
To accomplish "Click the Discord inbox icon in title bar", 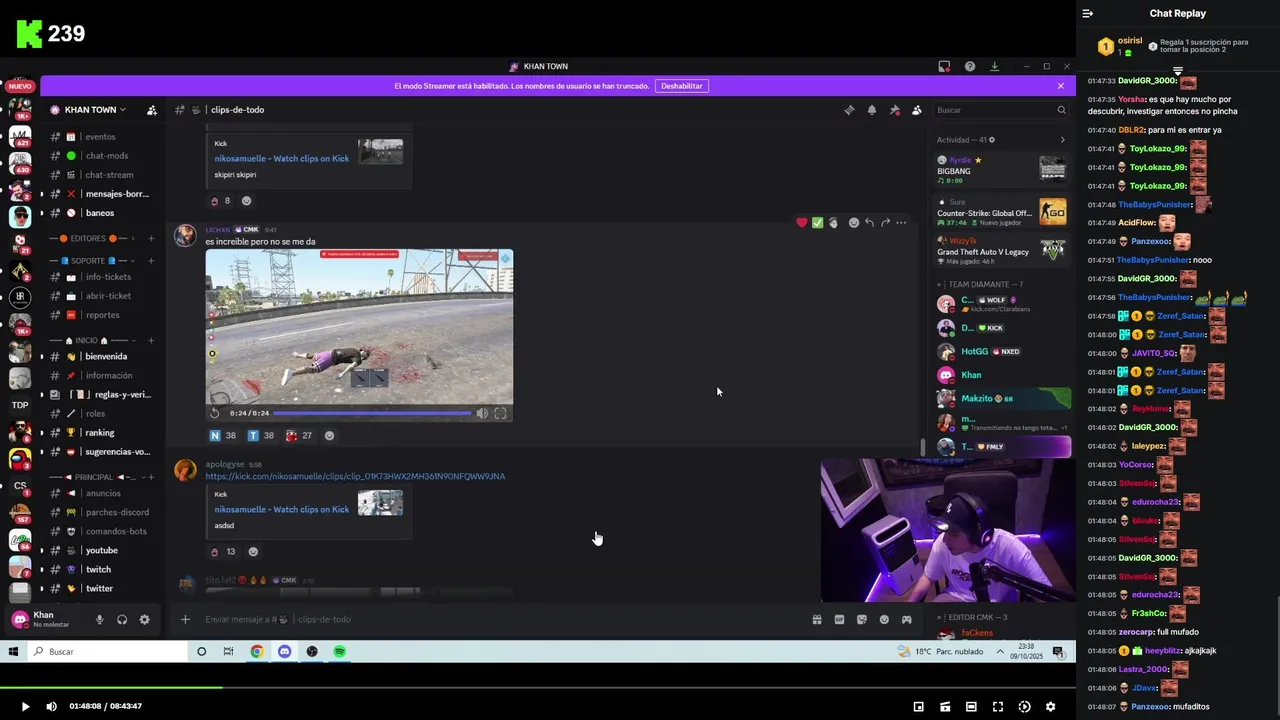I will [x=944, y=67].
